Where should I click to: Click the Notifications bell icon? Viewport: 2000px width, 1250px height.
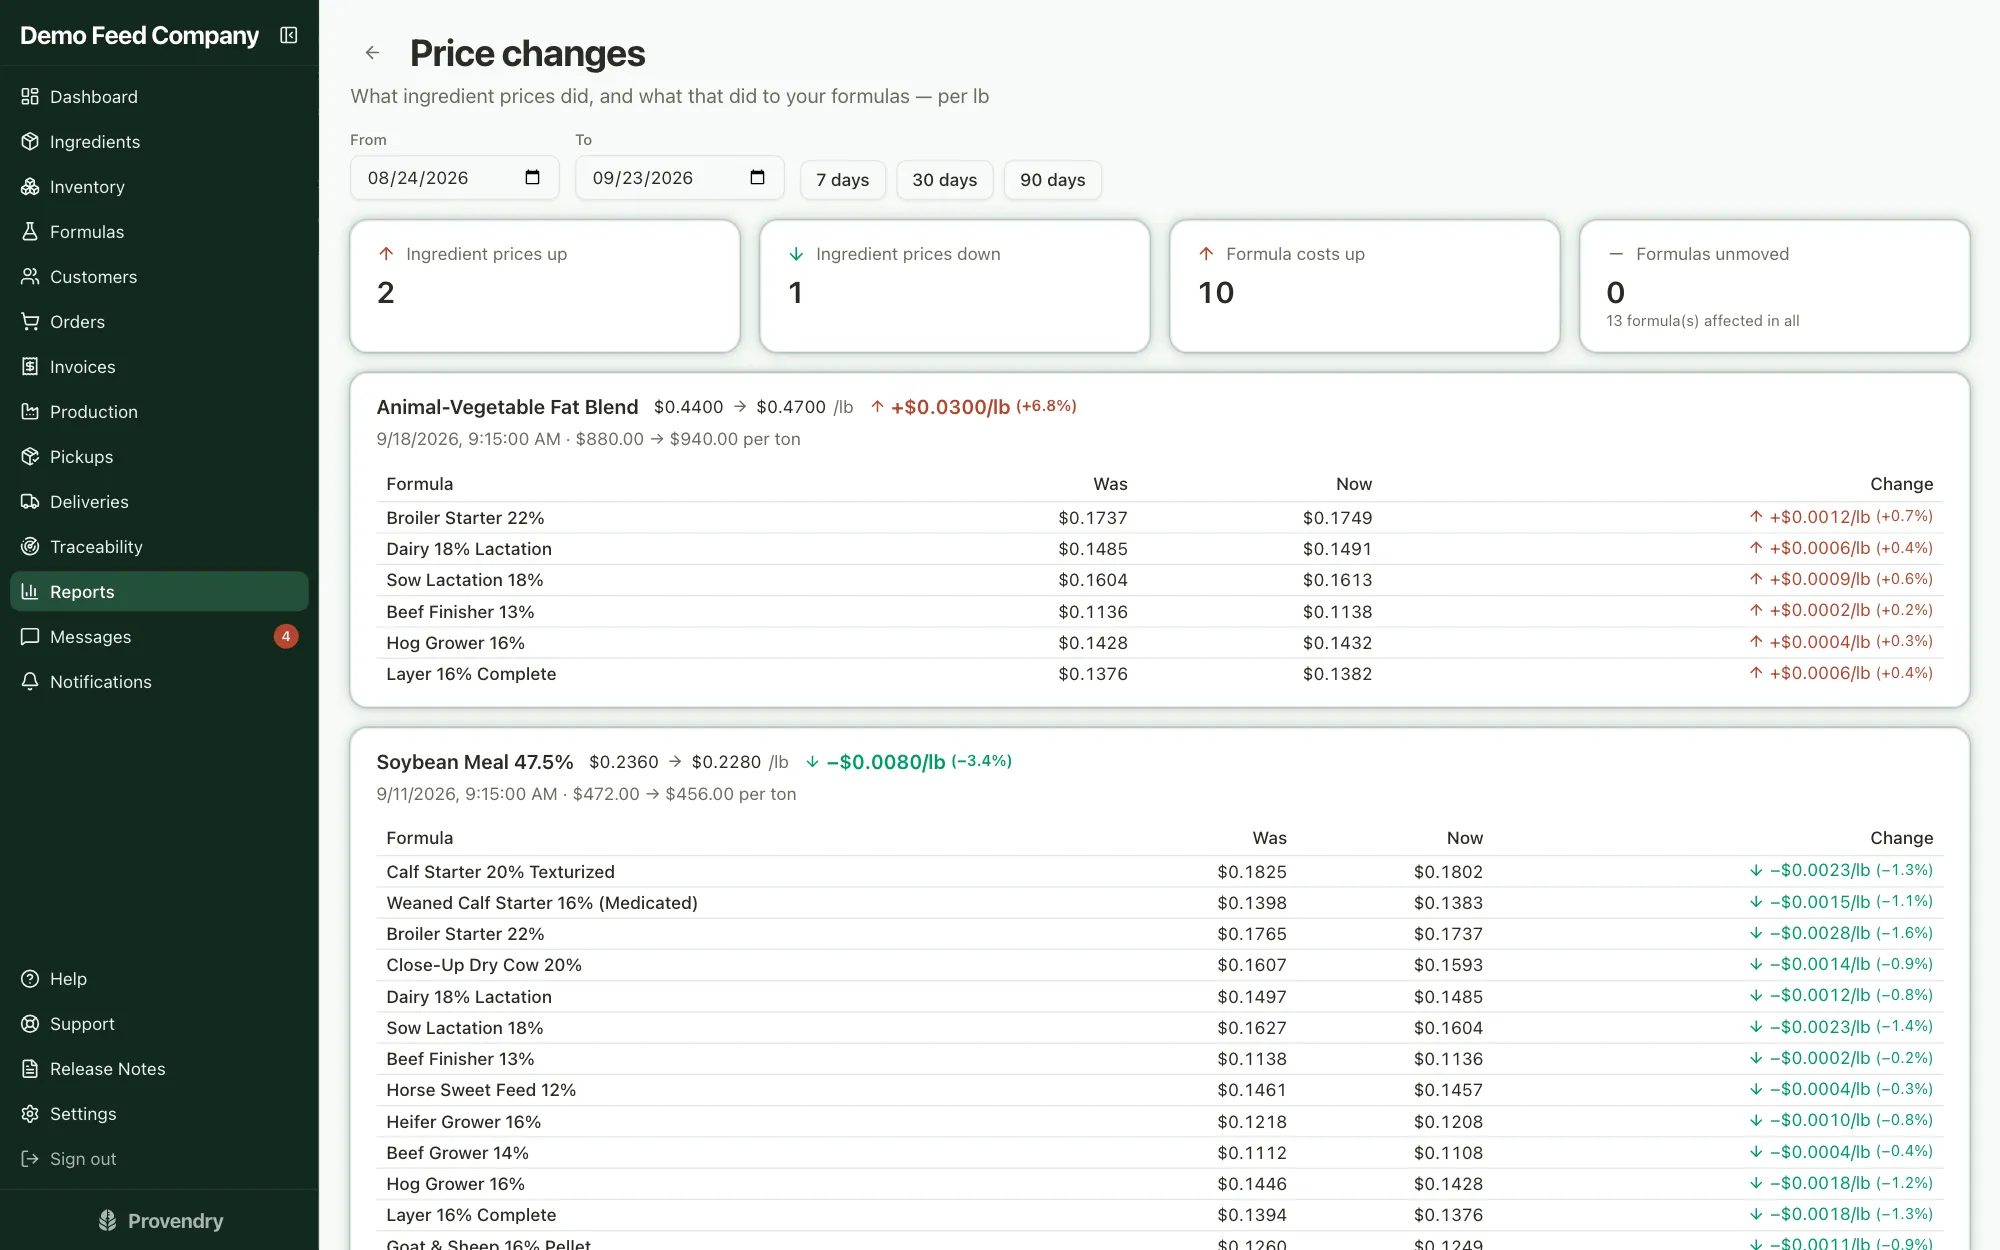tap(30, 681)
